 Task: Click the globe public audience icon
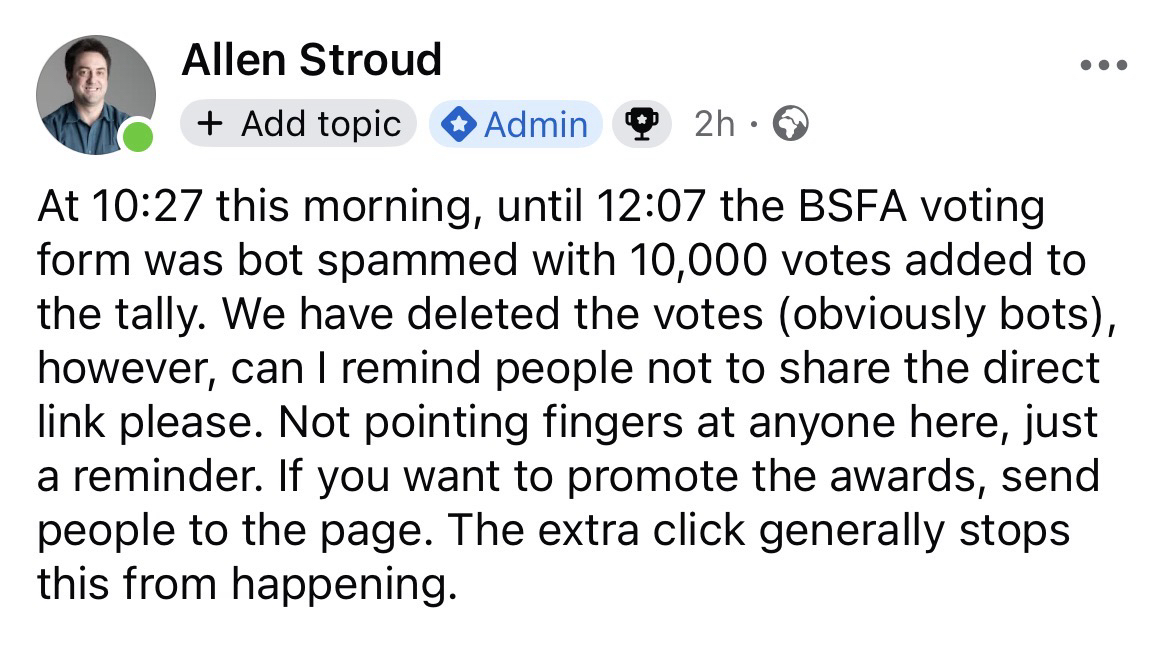pos(790,124)
